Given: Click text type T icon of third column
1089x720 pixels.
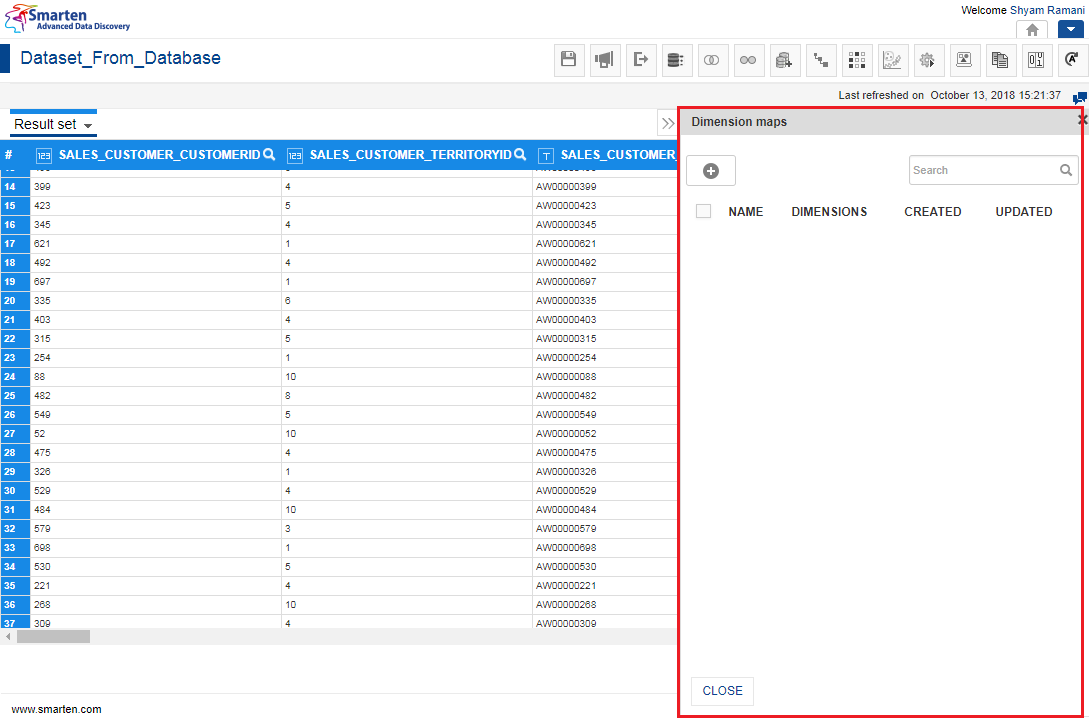Looking at the screenshot, I should (x=546, y=156).
